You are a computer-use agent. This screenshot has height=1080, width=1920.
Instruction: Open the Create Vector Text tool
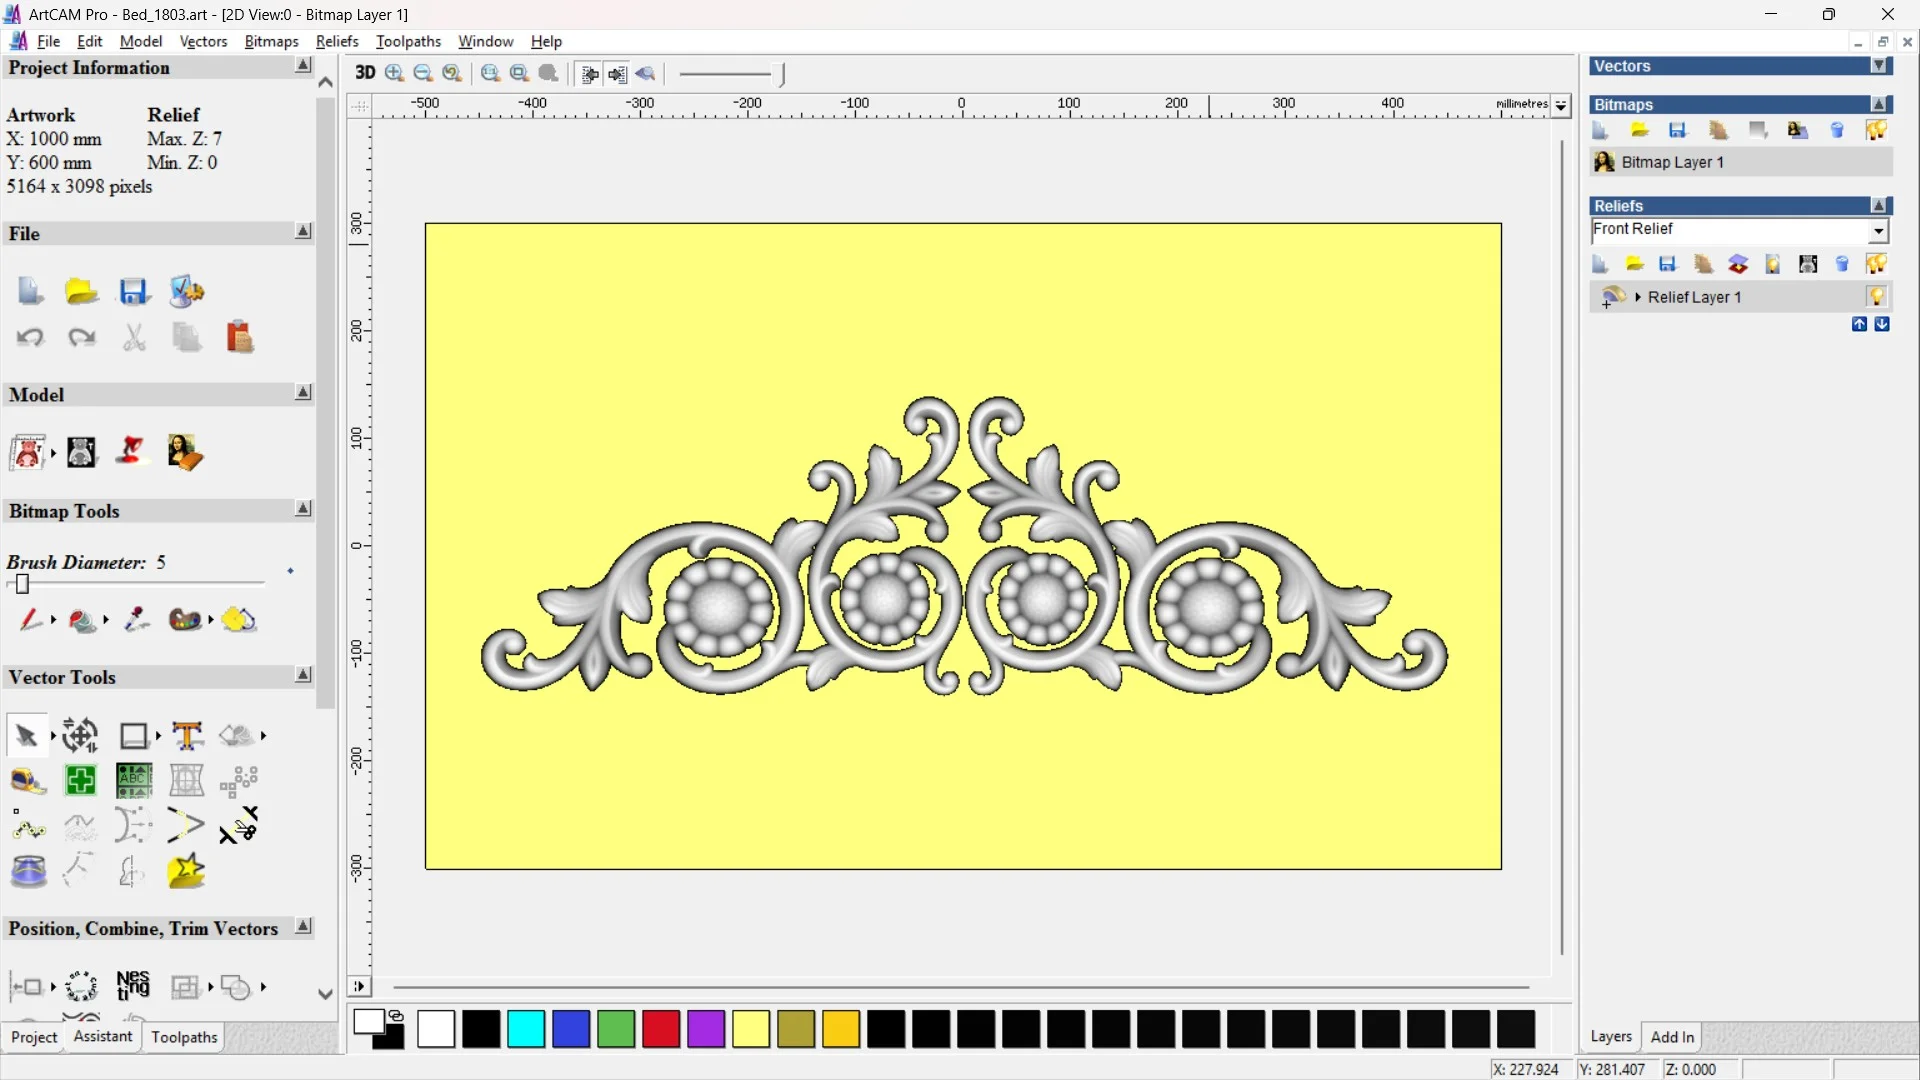coord(187,735)
